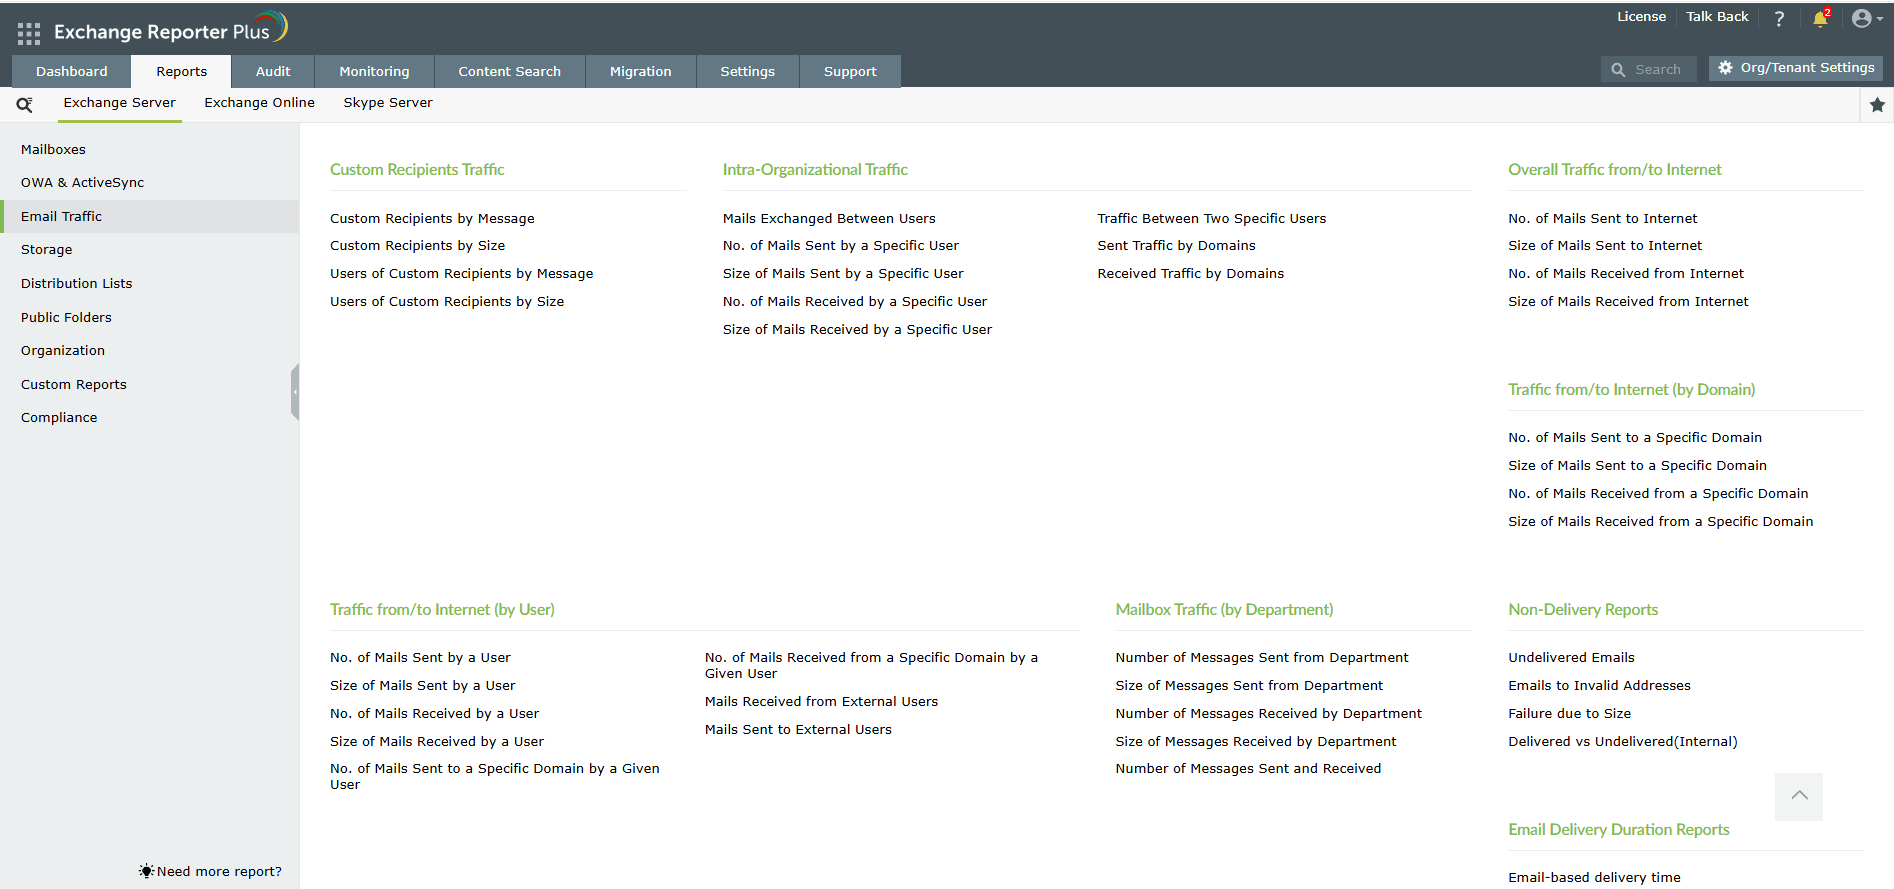Open Mails Sent to External Users report
This screenshot has width=1894, height=889.
(798, 730)
